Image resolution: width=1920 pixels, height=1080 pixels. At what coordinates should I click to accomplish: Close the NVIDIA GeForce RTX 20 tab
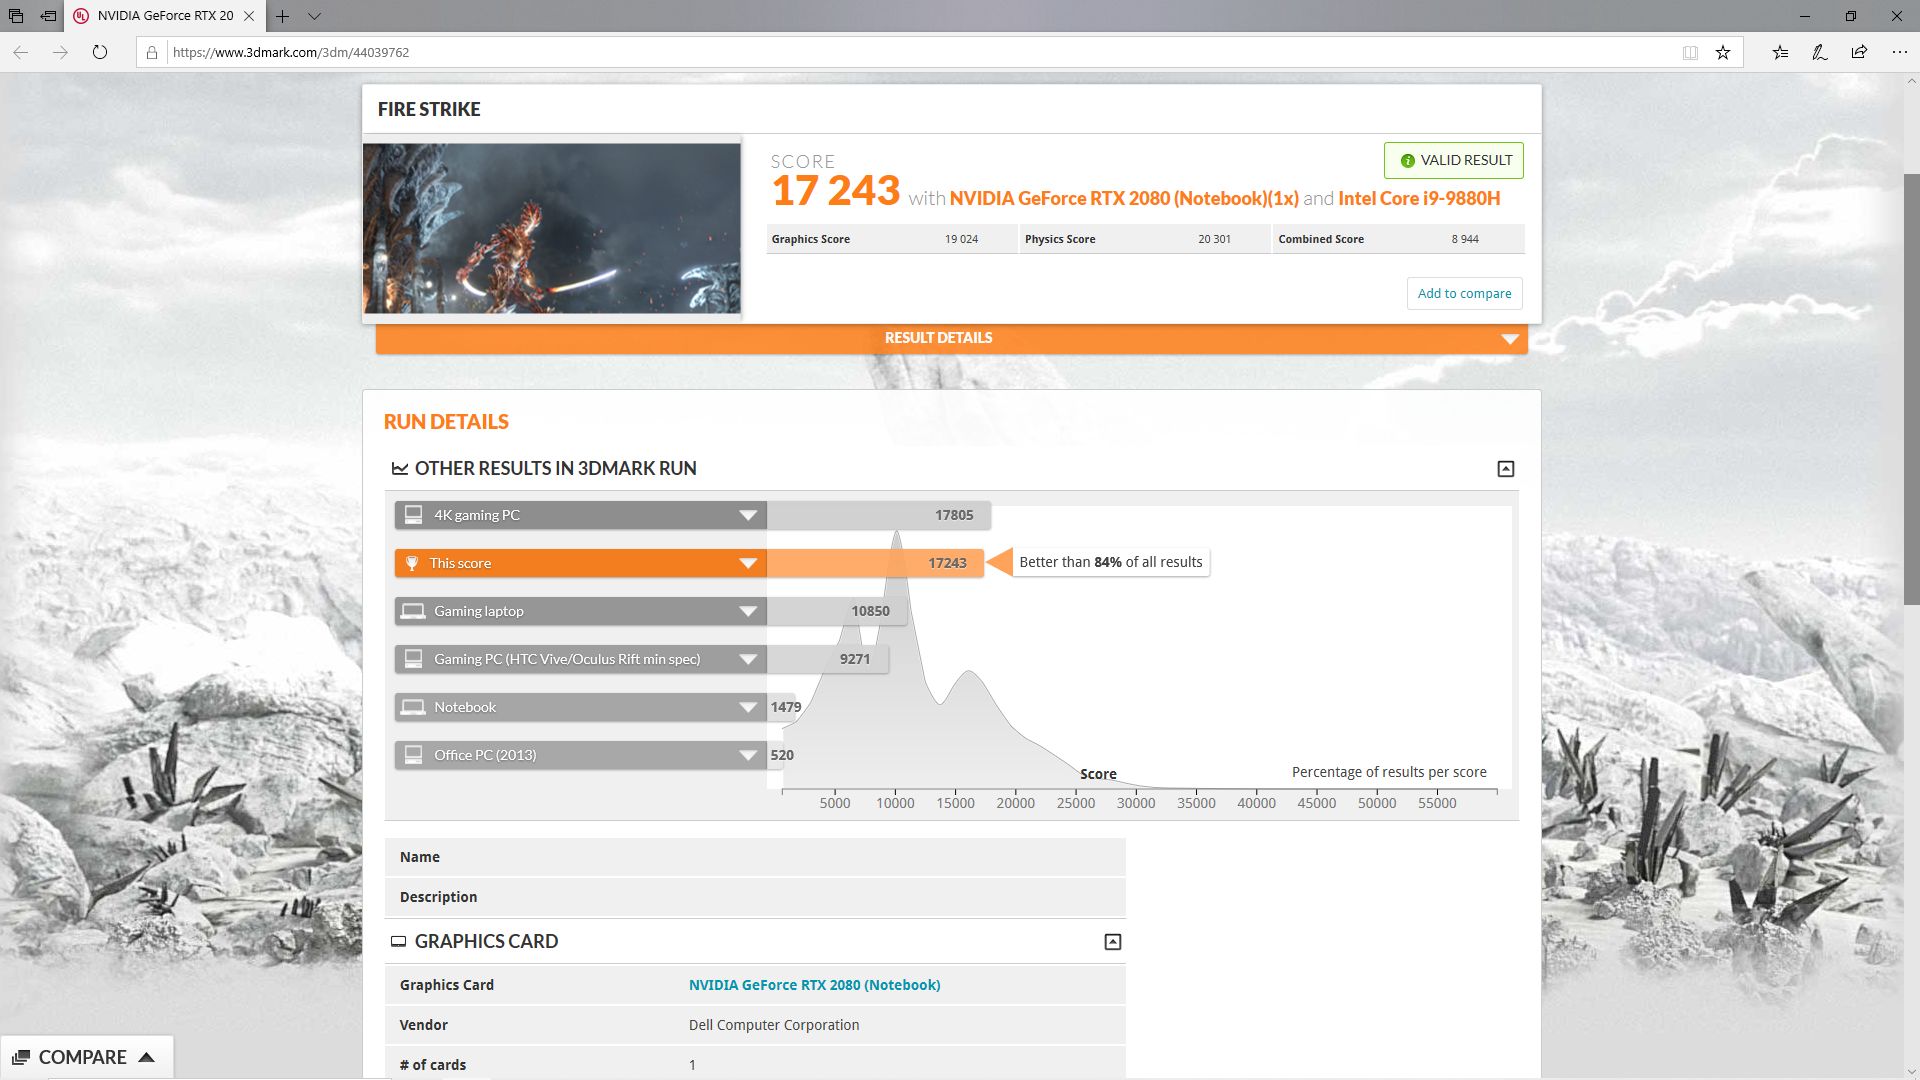249,16
